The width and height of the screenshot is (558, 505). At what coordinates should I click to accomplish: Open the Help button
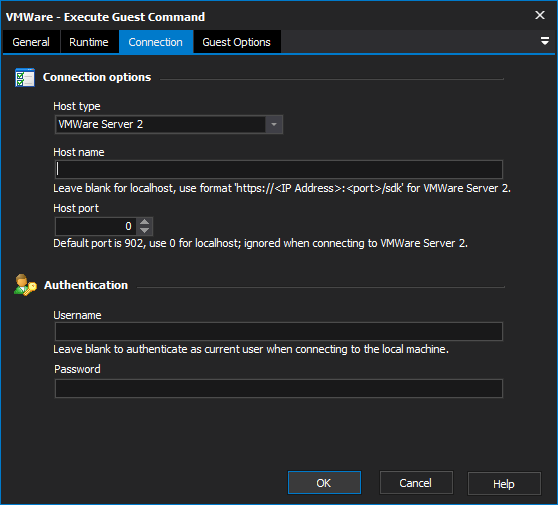[504, 484]
